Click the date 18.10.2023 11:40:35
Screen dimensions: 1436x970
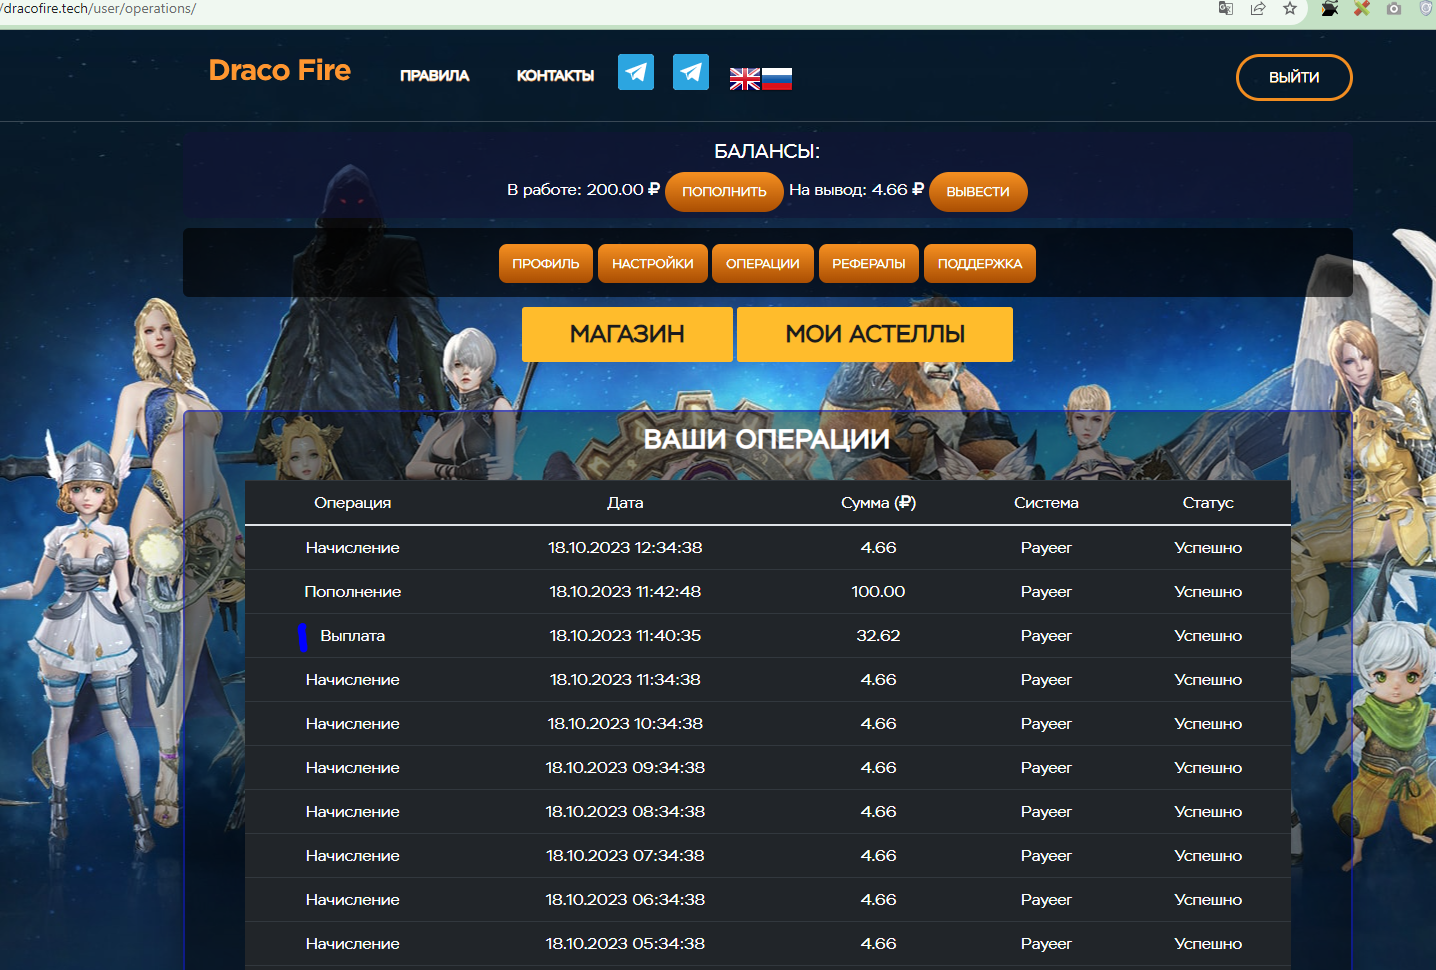pyautogui.click(x=625, y=636)
